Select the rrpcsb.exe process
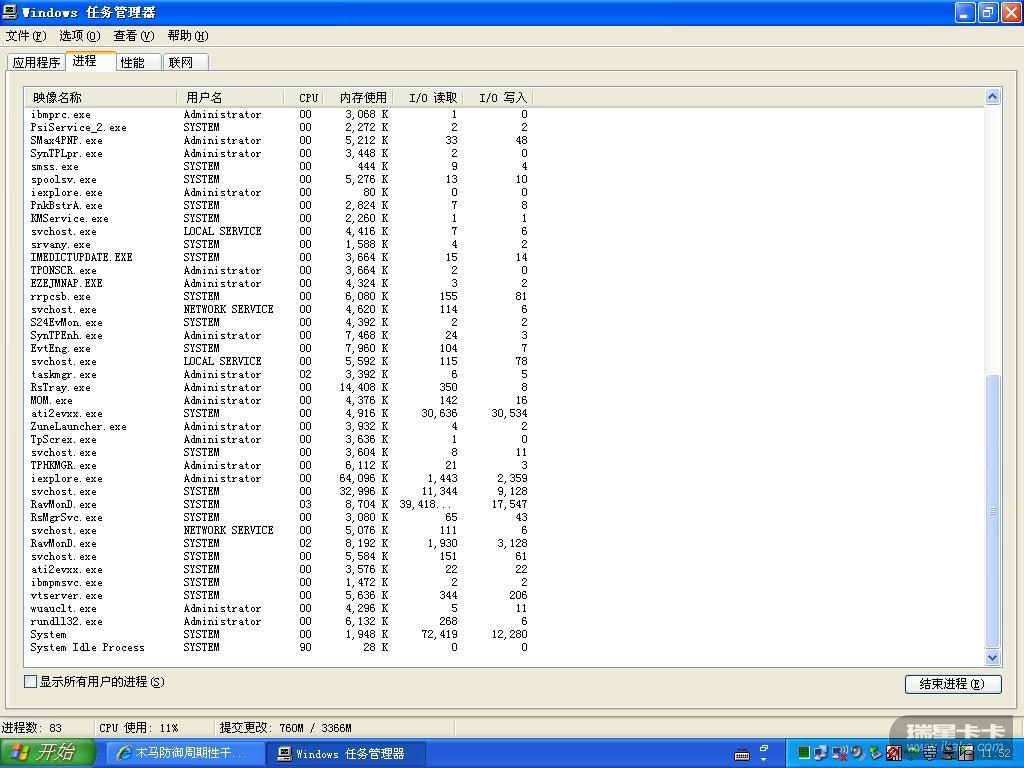Image resolution: width=1024 pixels, height=768 pixels. 279,296
